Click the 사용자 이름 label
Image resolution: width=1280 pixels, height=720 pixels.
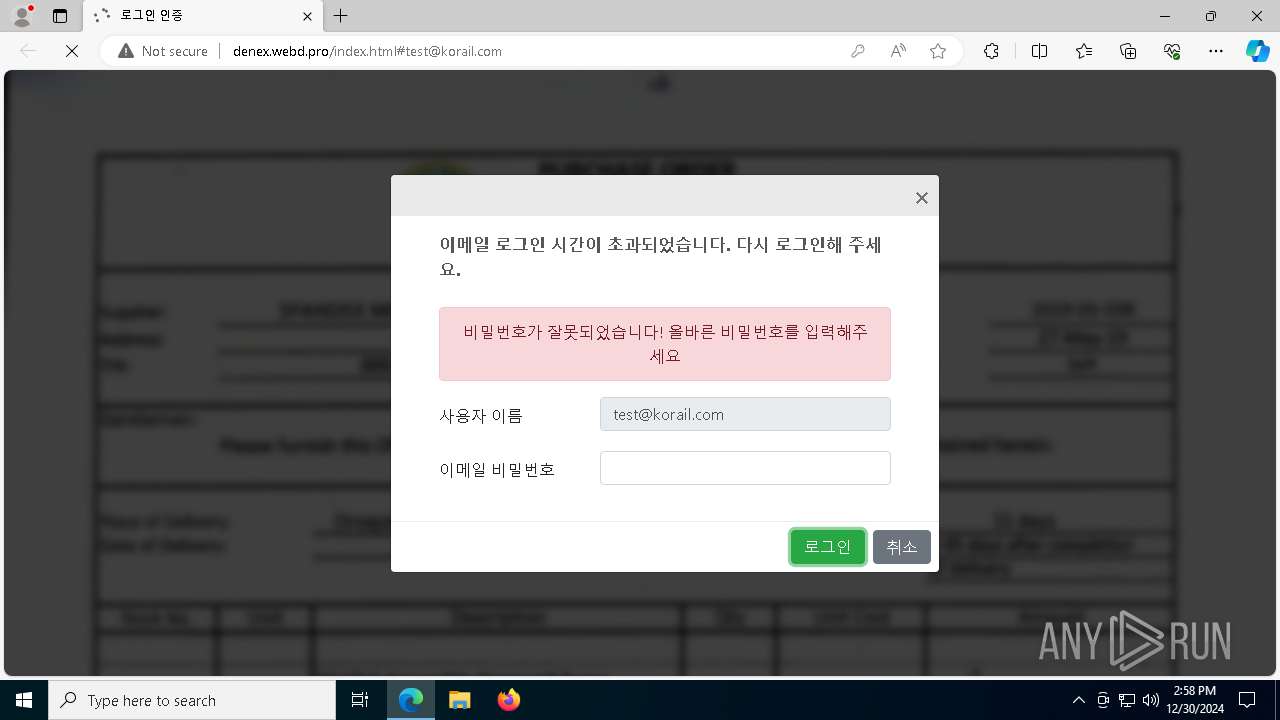pyautogui.click(x=481, y=415)
